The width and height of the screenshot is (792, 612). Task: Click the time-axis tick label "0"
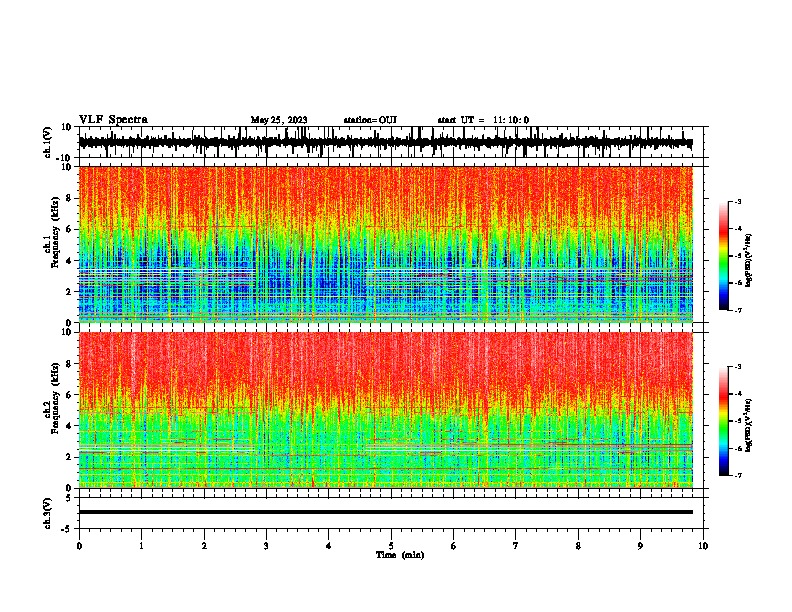(x=79, y=546)
